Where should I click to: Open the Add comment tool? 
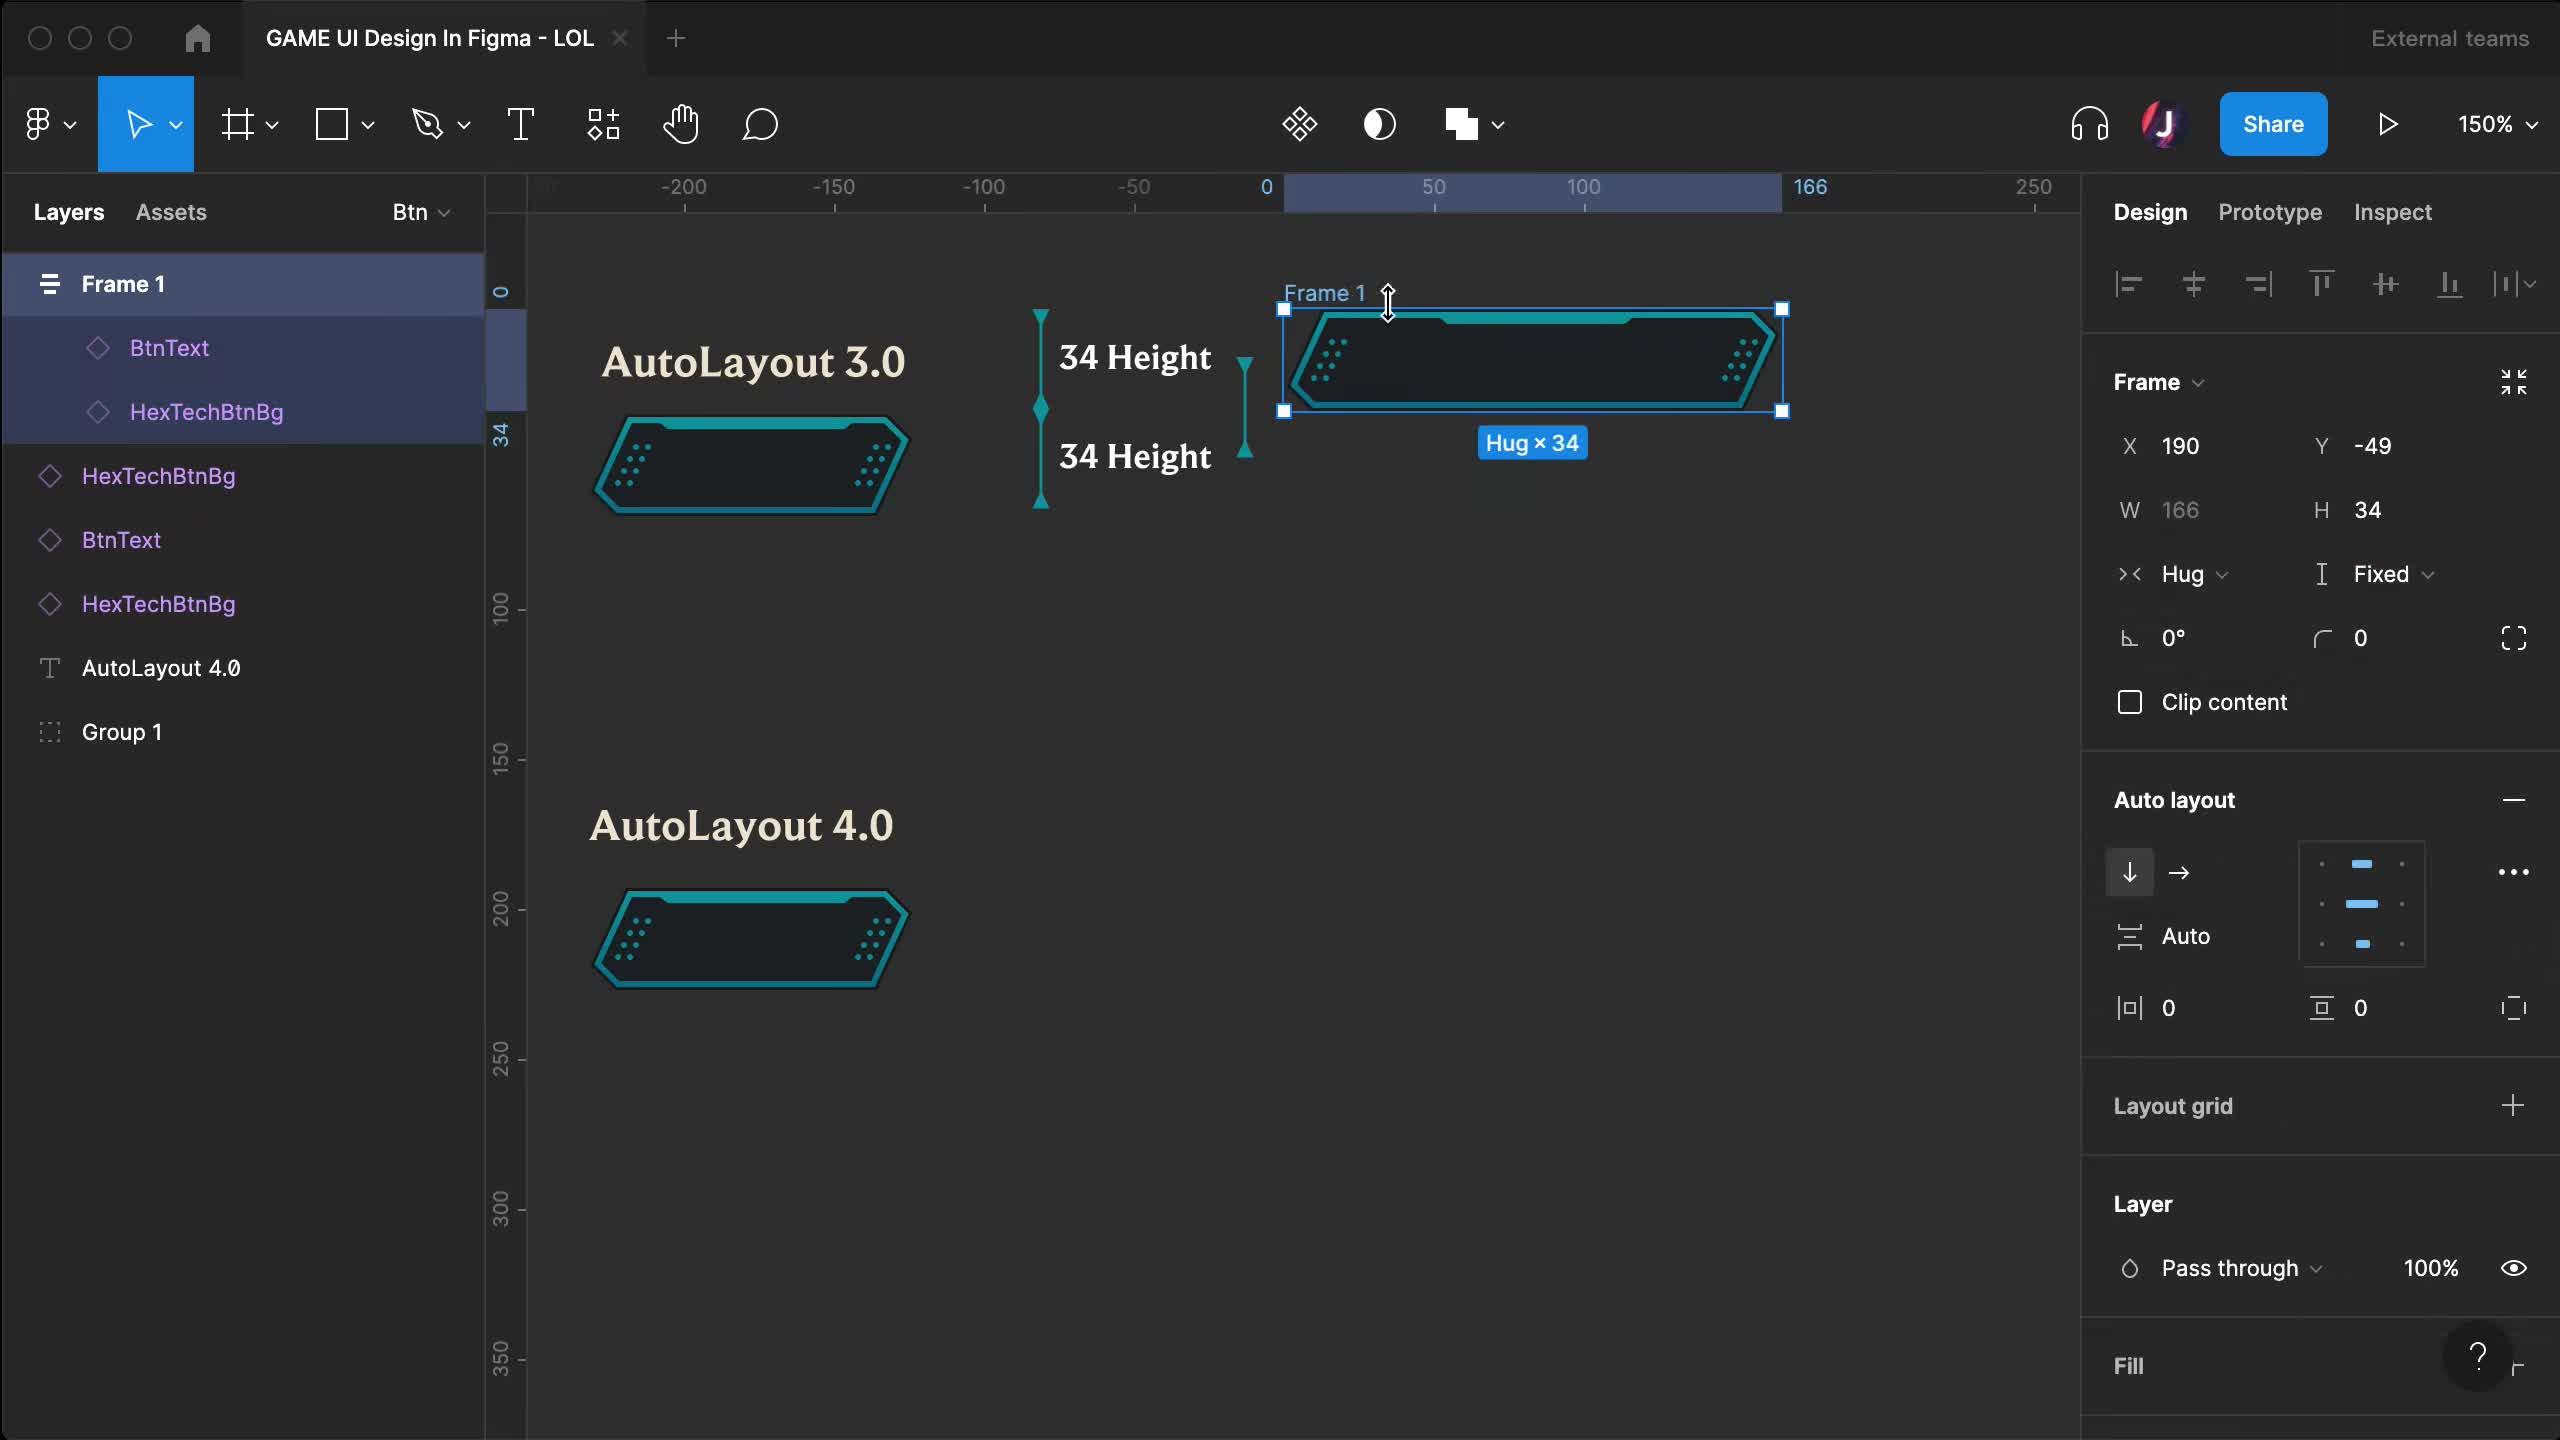coord(760,125)
